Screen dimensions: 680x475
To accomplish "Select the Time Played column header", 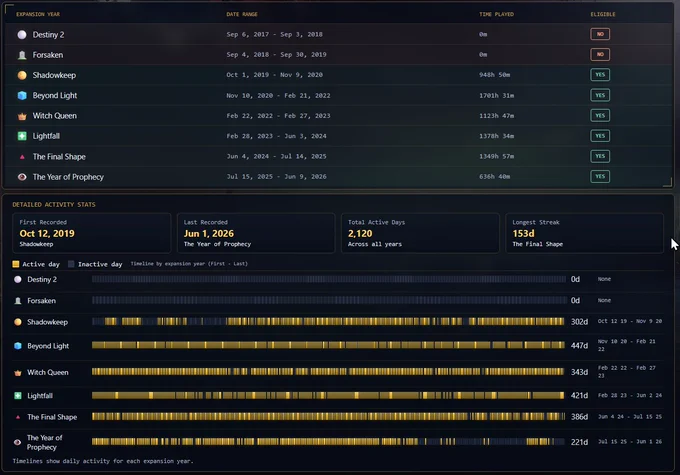I will tap(496, 14).
